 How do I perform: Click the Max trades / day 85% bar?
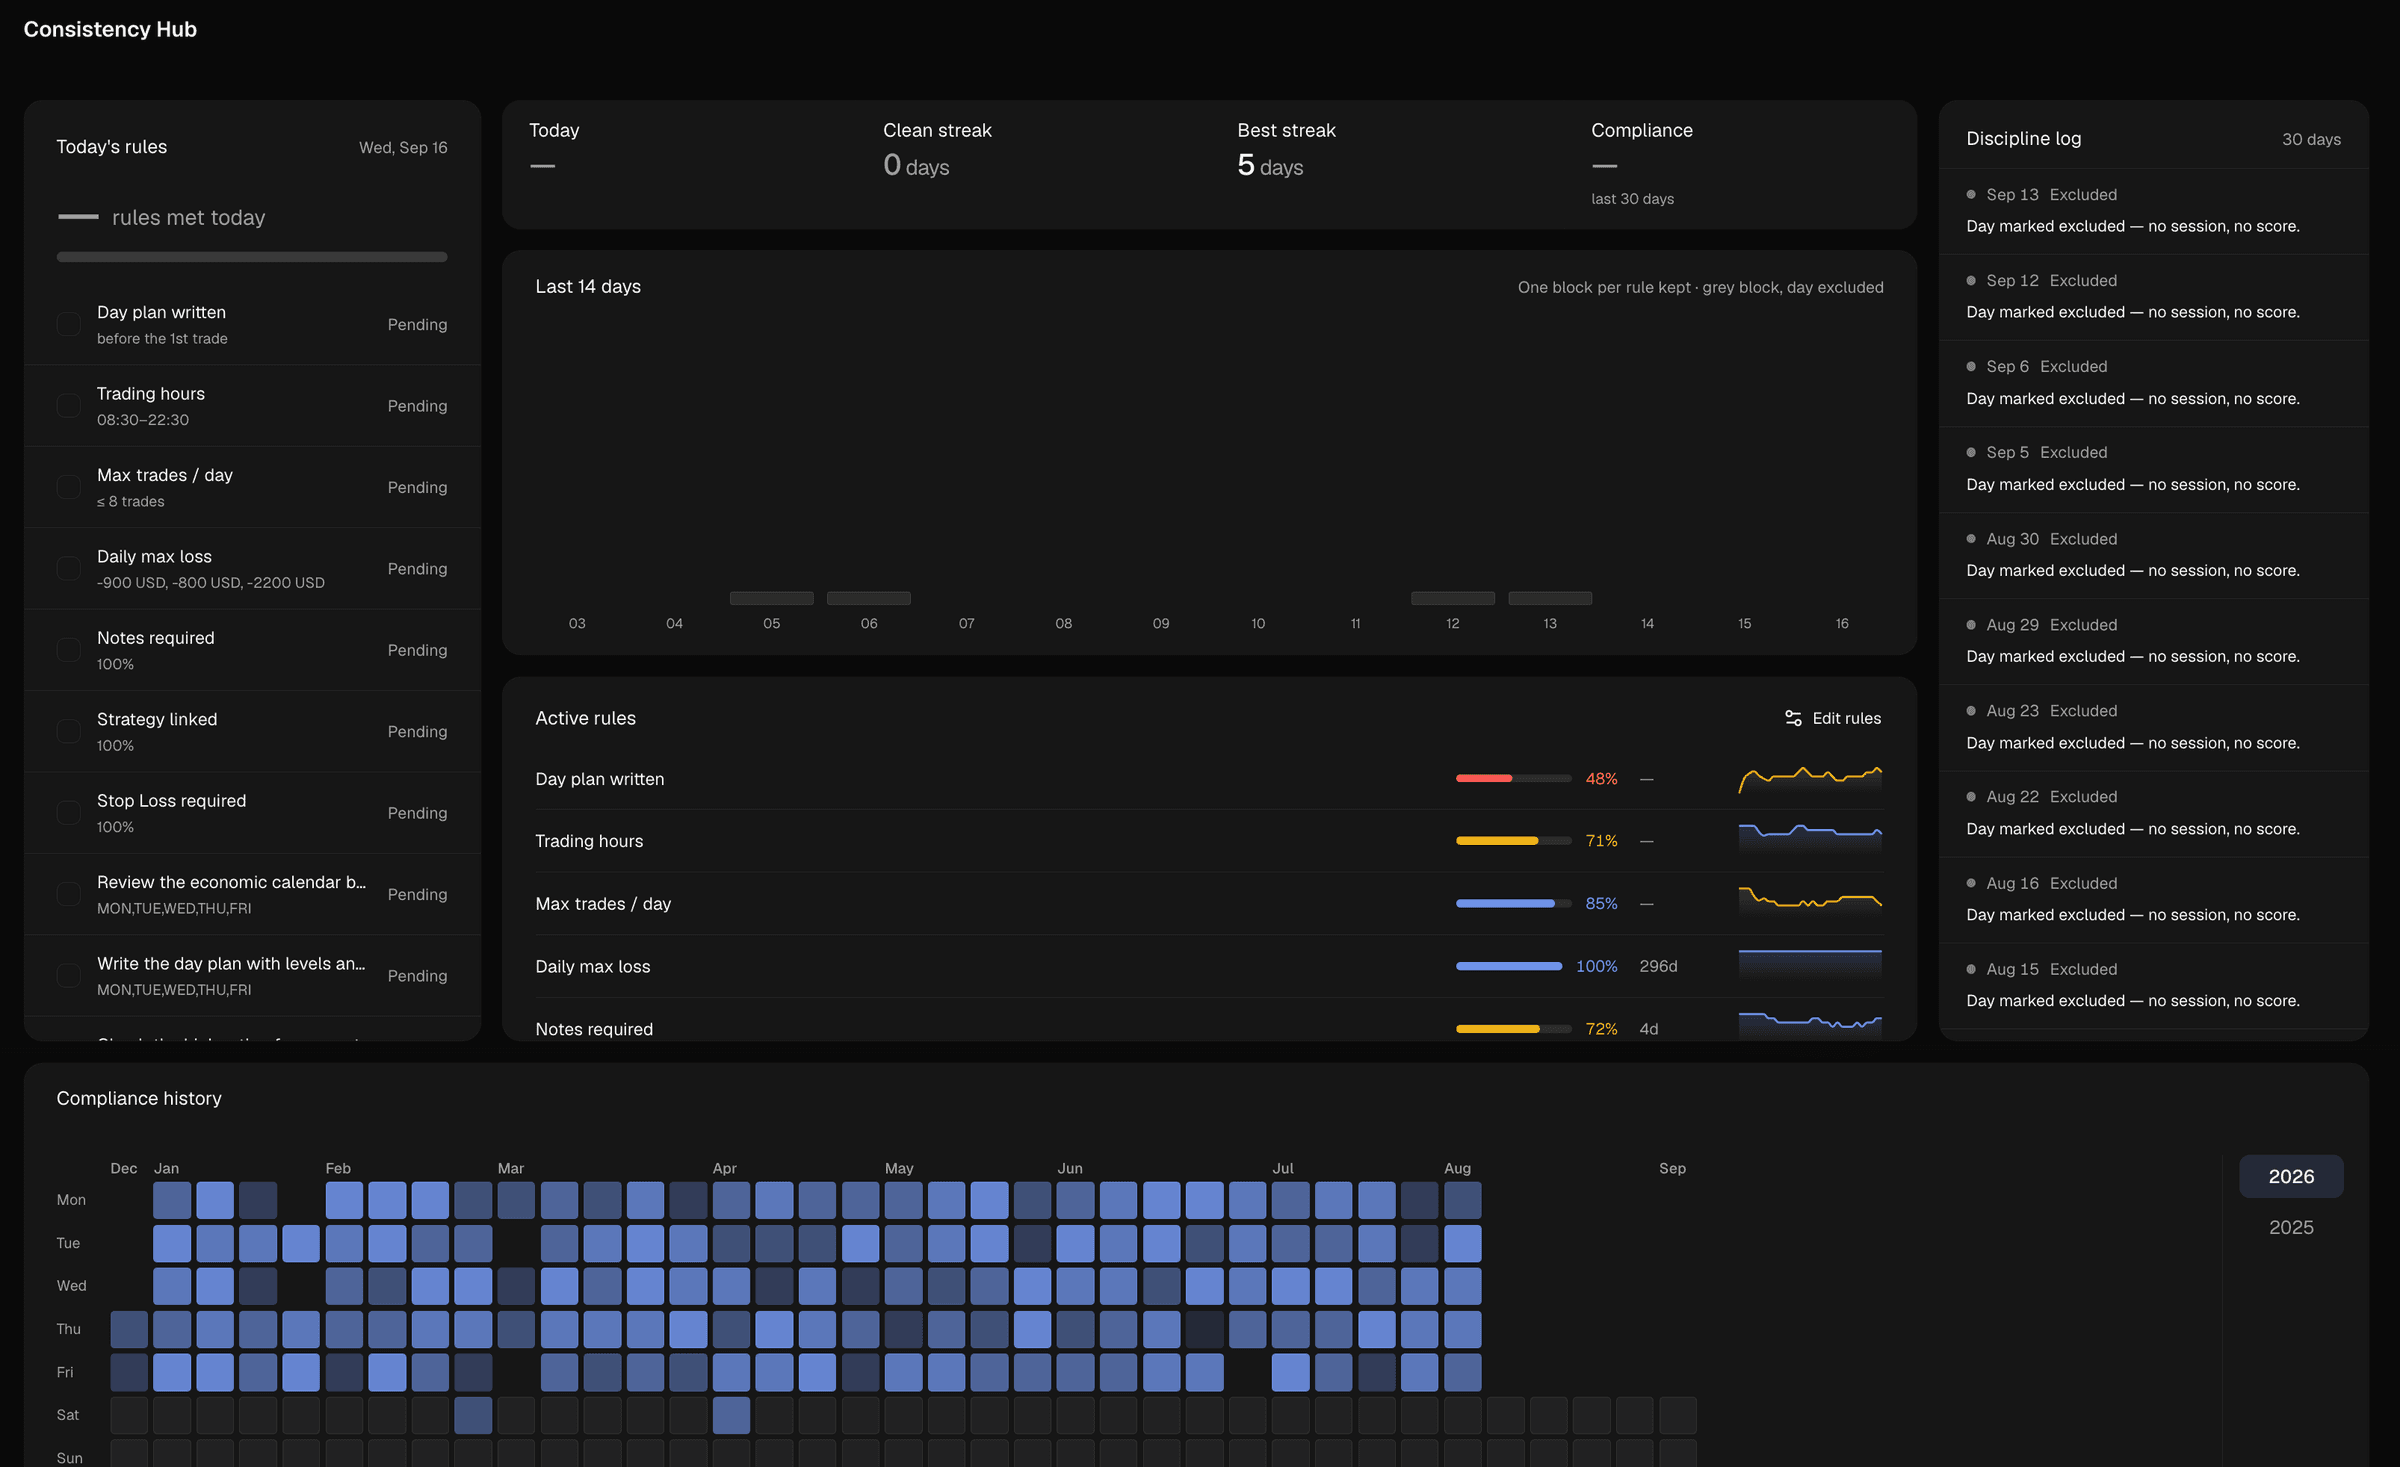click(x=1513, y=903)
